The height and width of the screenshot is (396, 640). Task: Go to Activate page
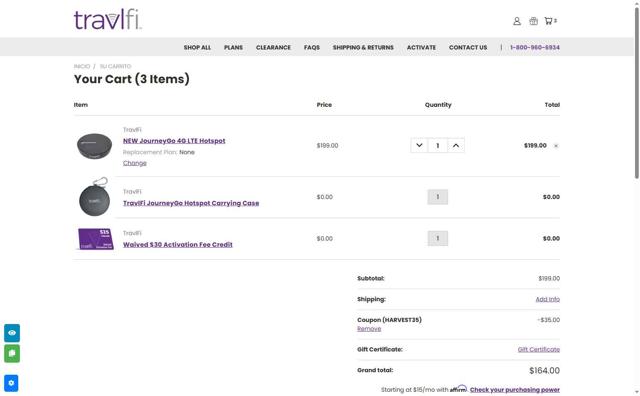421,47
